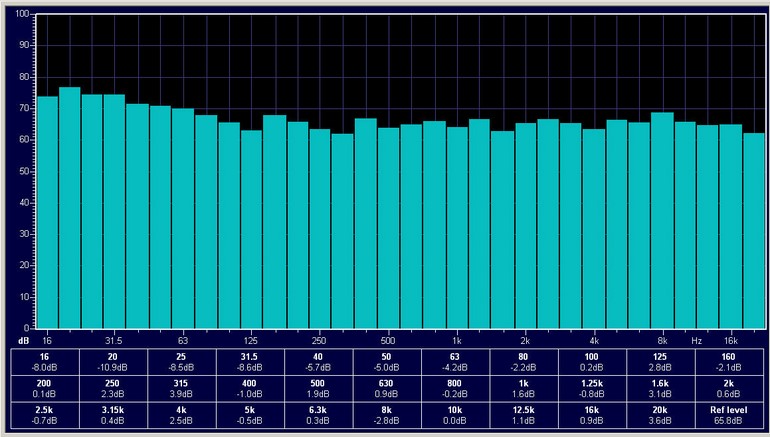Screen dimensions: 770x437
Task: Click the 80 Hz cell reading -2.2dB
Action: [523, 362]
